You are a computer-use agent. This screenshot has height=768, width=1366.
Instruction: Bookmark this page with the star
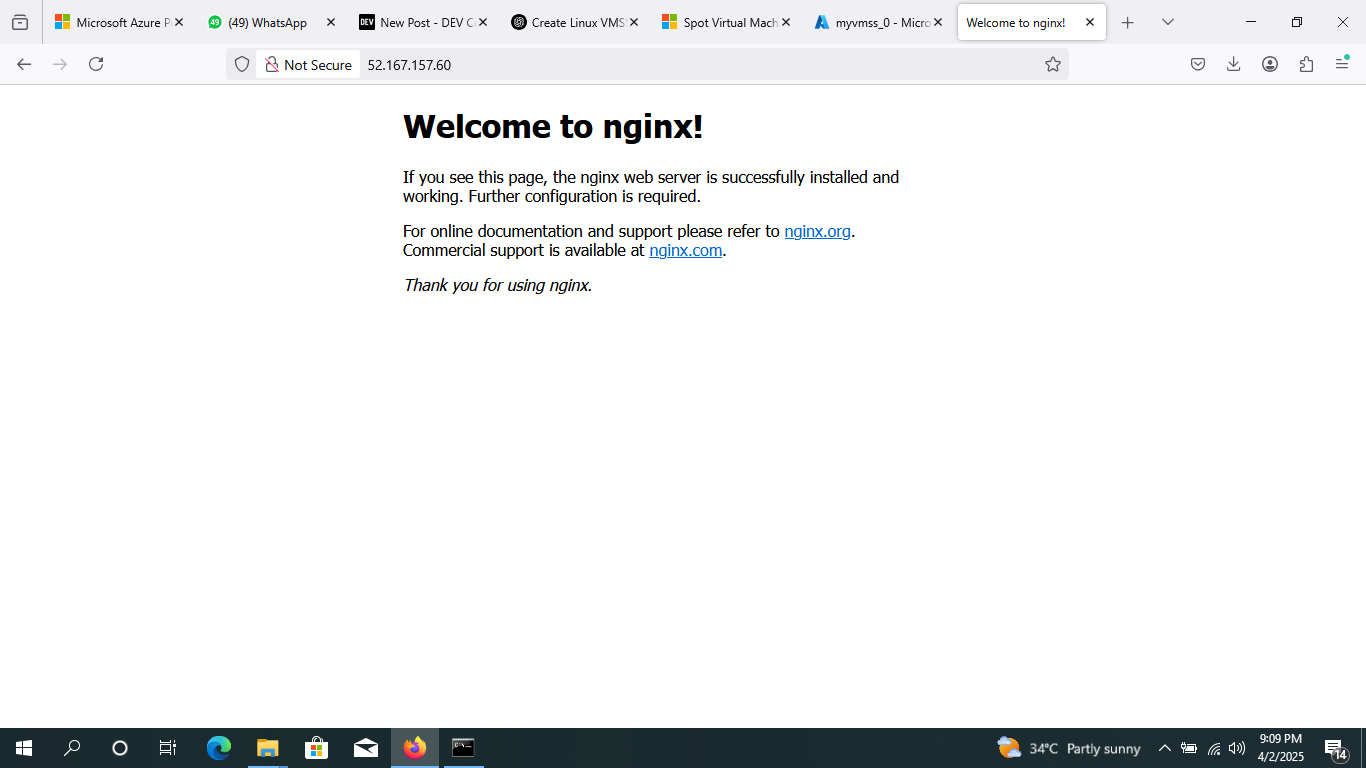point(1053,64)
